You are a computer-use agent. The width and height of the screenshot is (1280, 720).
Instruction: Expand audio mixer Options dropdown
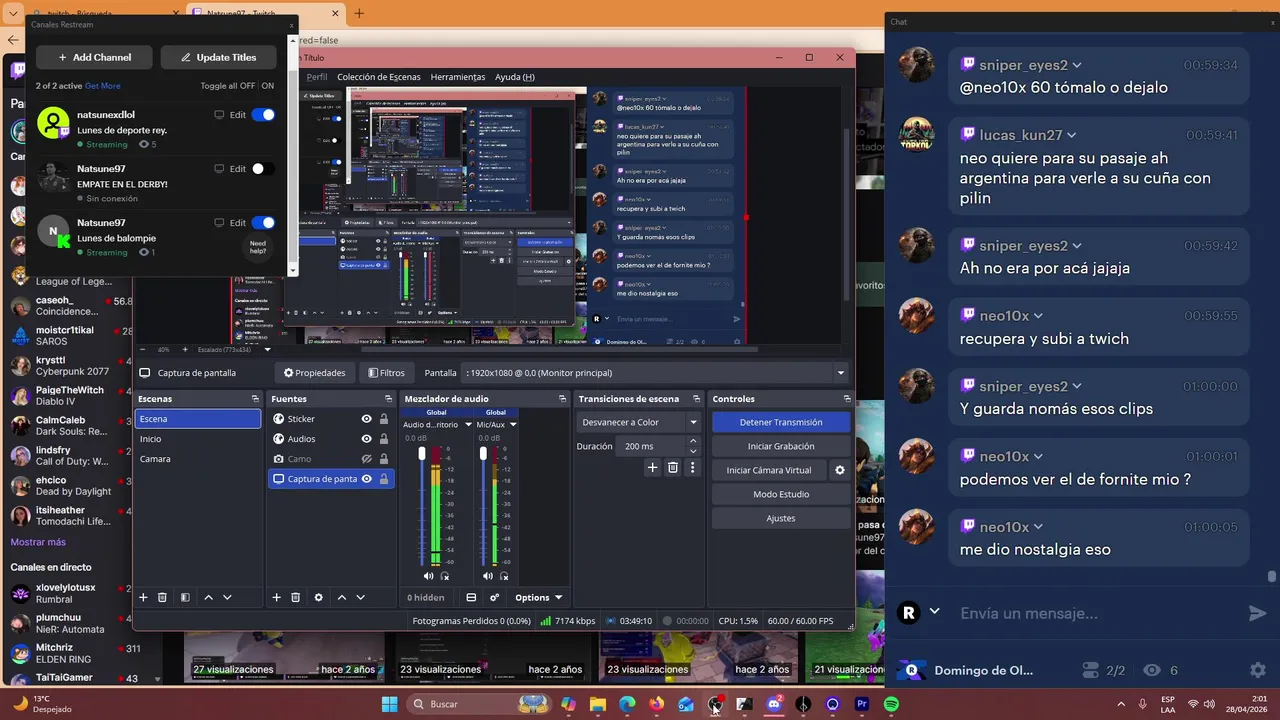click(x=538, y=598)
